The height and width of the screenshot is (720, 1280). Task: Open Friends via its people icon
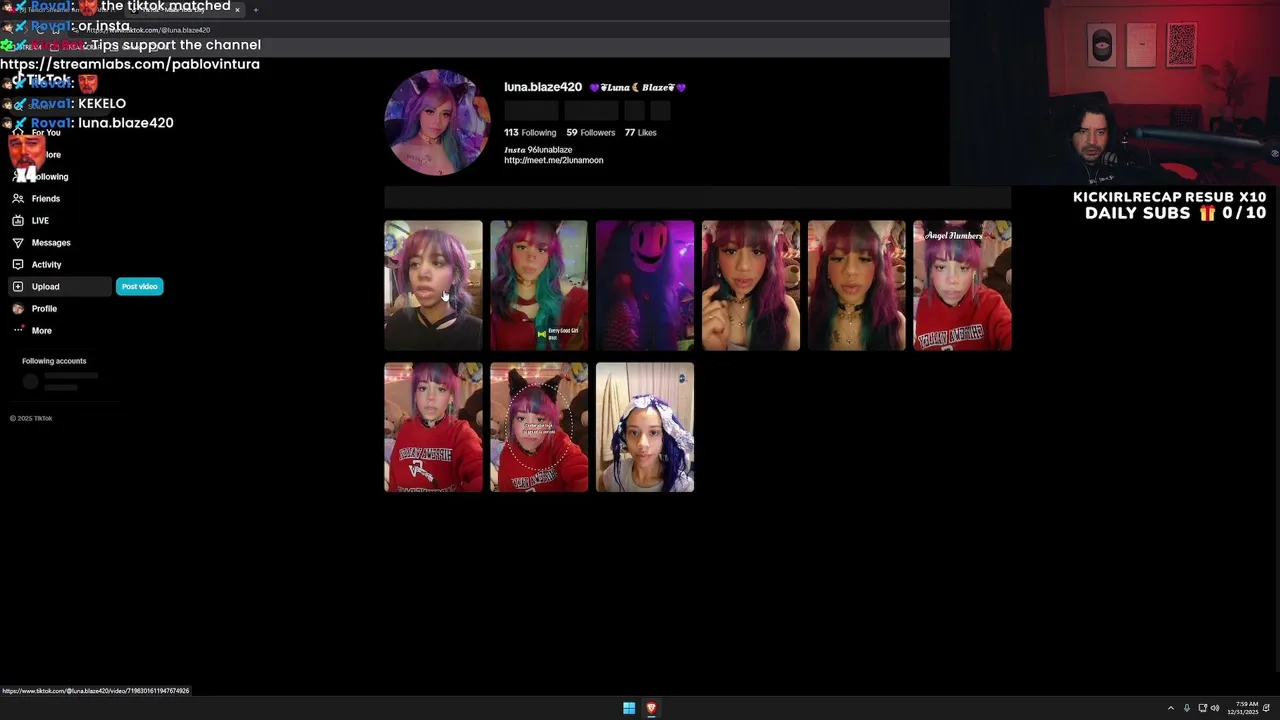point(18,199)
